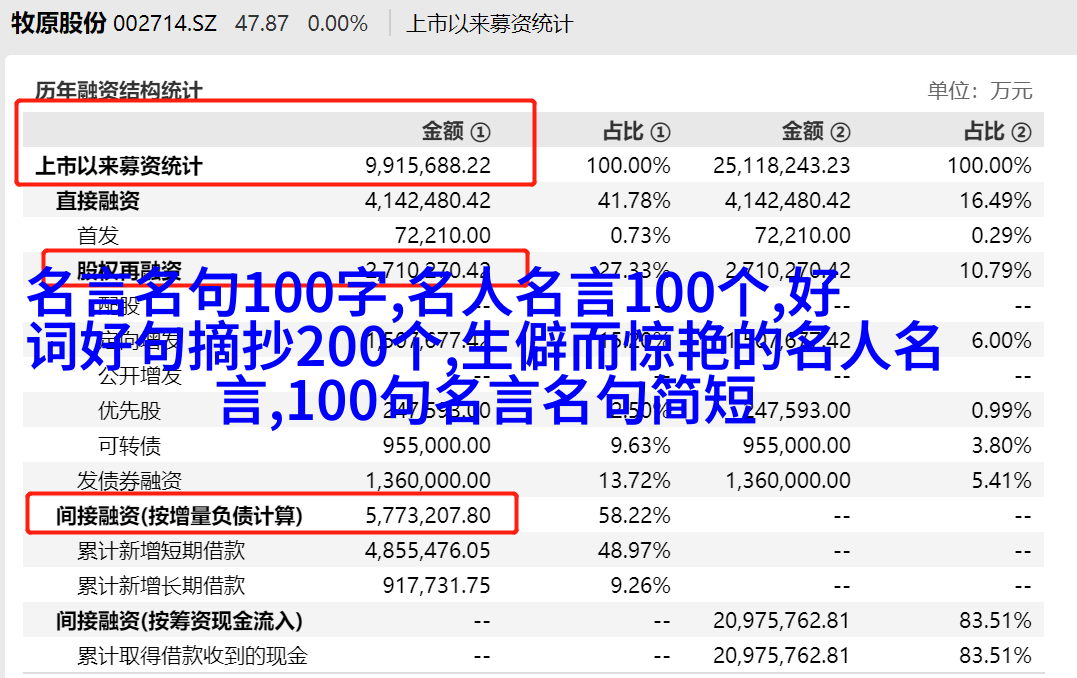Click 20,975,762.81 in the 间接融资(按筹资现金流入) row
The image size is (1077, 678).
(782, 621)
